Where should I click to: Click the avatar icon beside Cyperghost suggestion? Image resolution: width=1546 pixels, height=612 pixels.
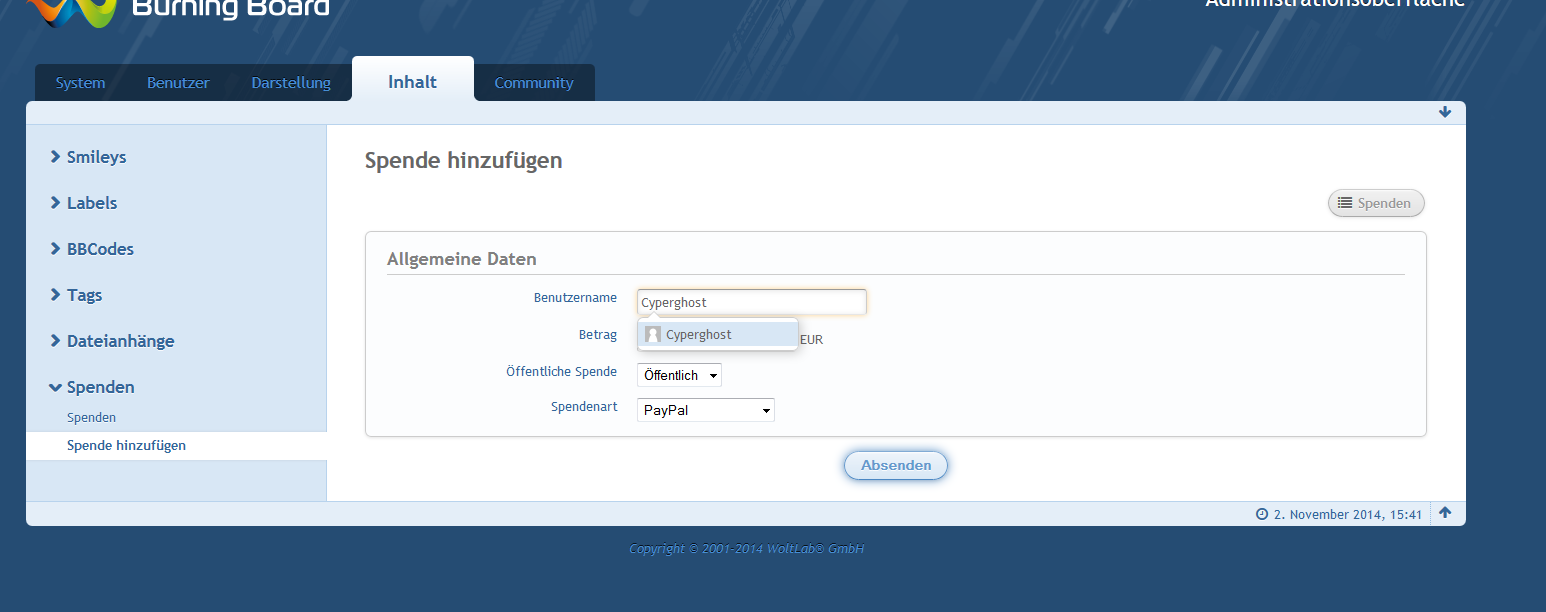[x=653, y=335]
